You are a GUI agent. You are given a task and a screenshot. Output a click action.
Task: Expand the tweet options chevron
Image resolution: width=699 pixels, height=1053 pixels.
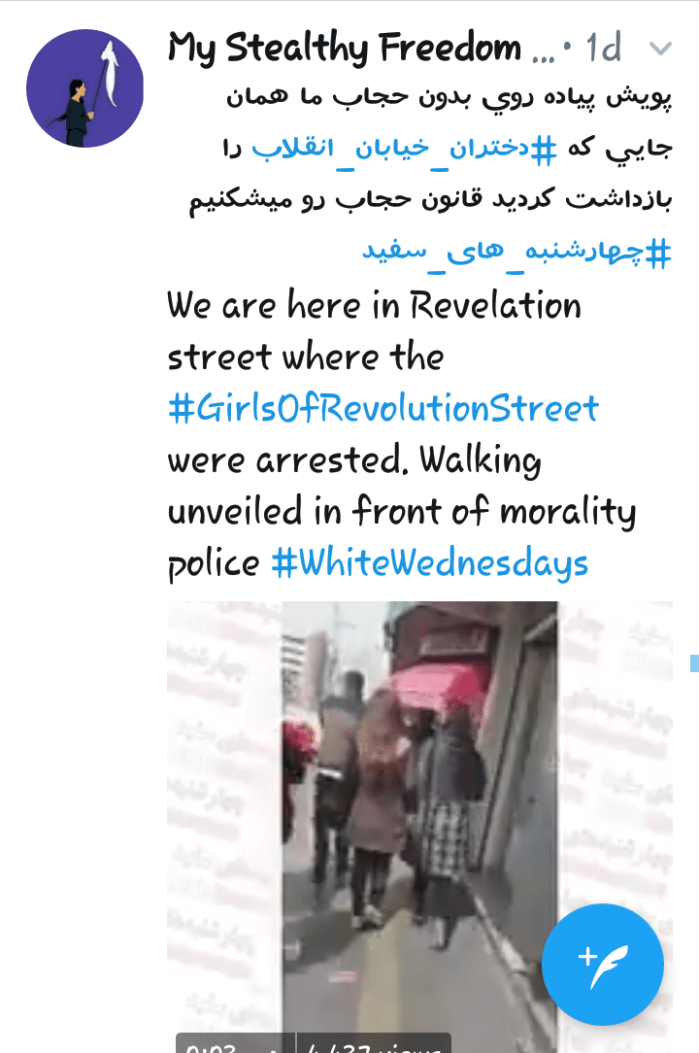tap(661, 48)
